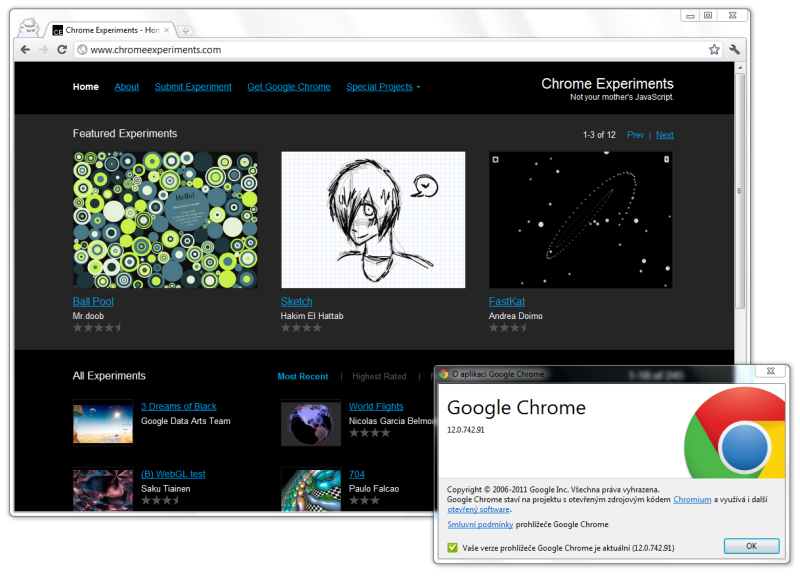Minimize the browser window

tap(690, 16)
